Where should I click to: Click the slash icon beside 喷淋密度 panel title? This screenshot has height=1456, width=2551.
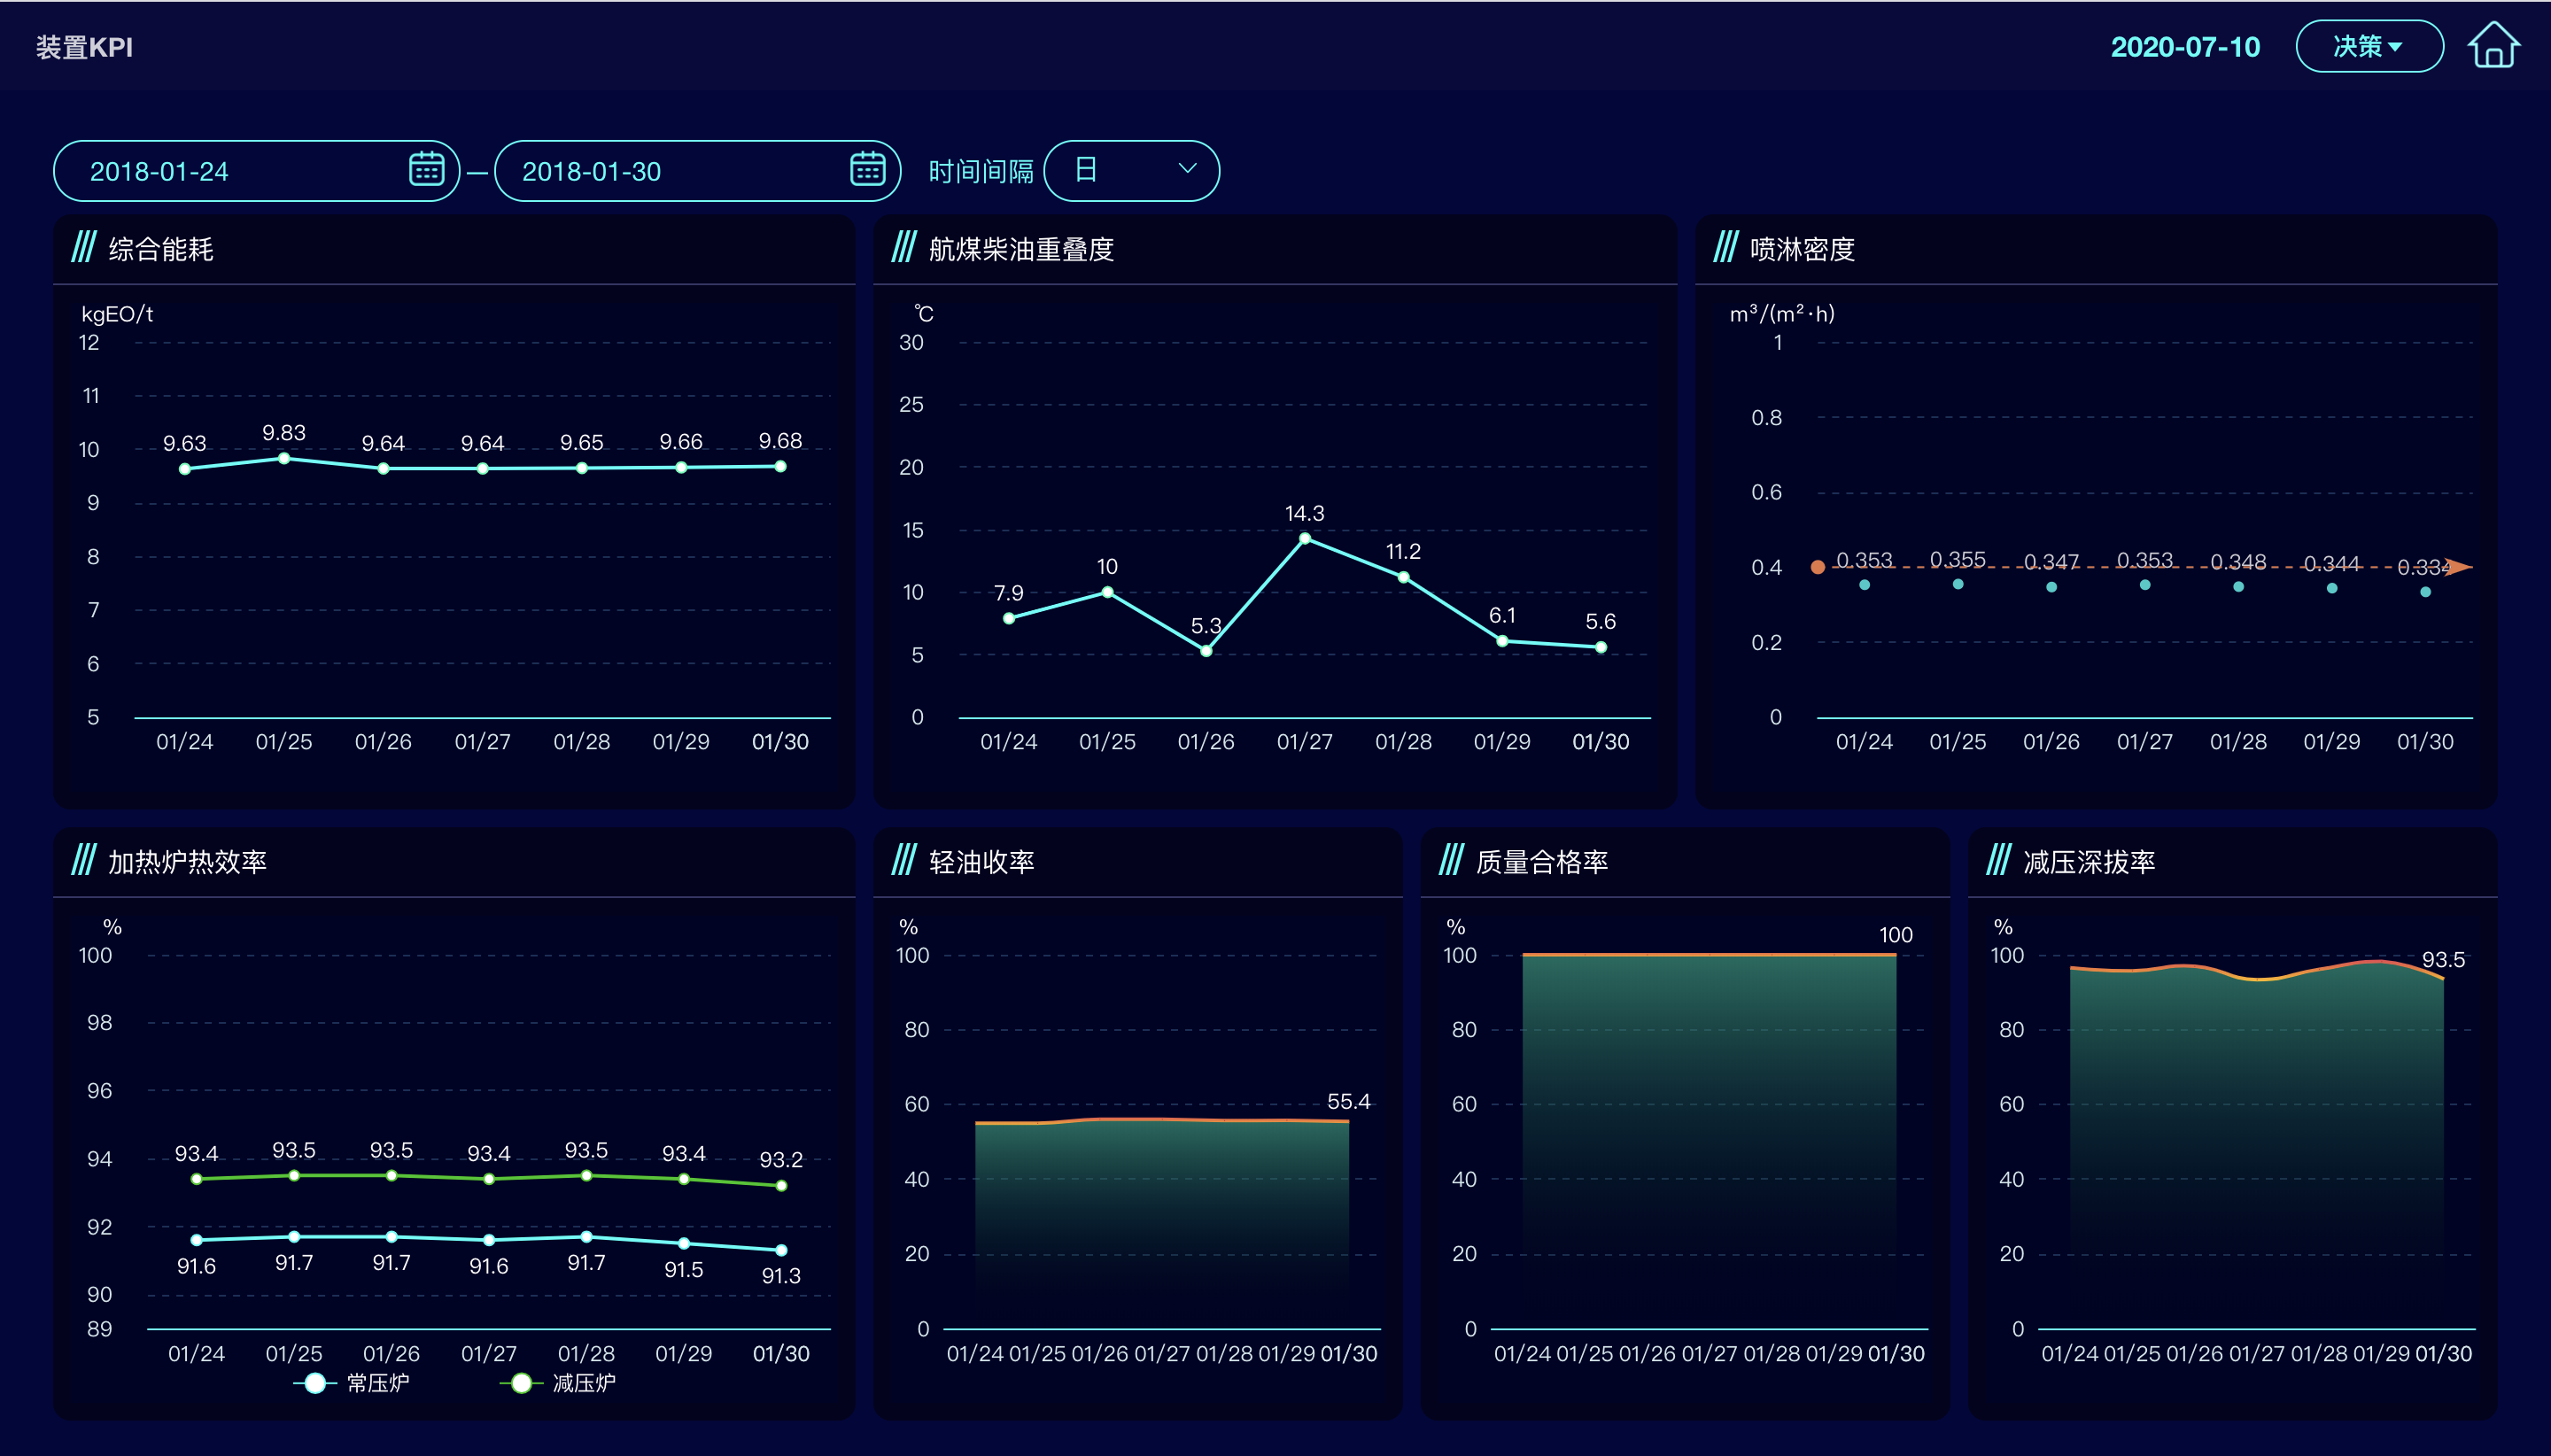(x=1727, y=249)
